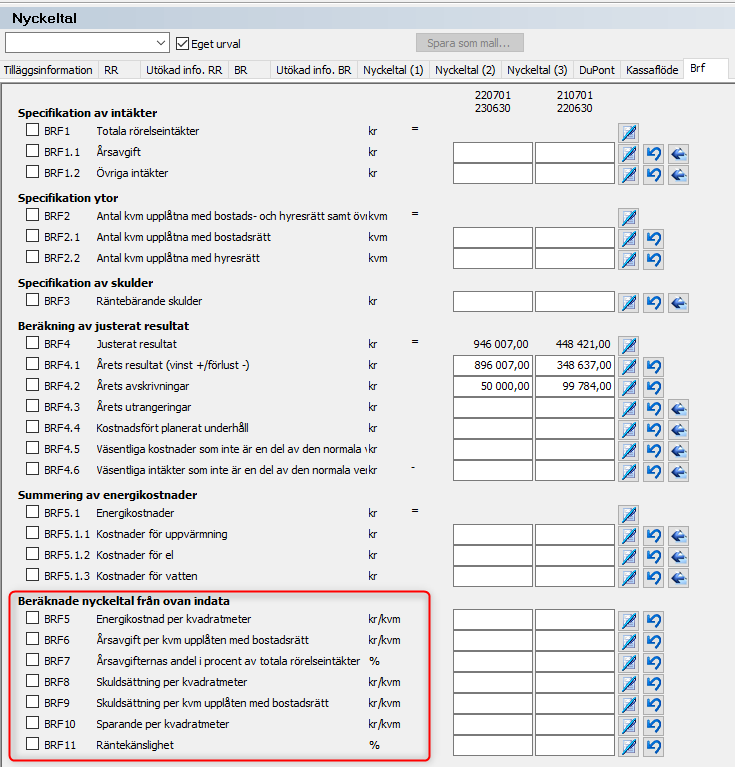
Task: Check the BRF3 Räntebärande skulder checkbox
Action: click(32, 300)
